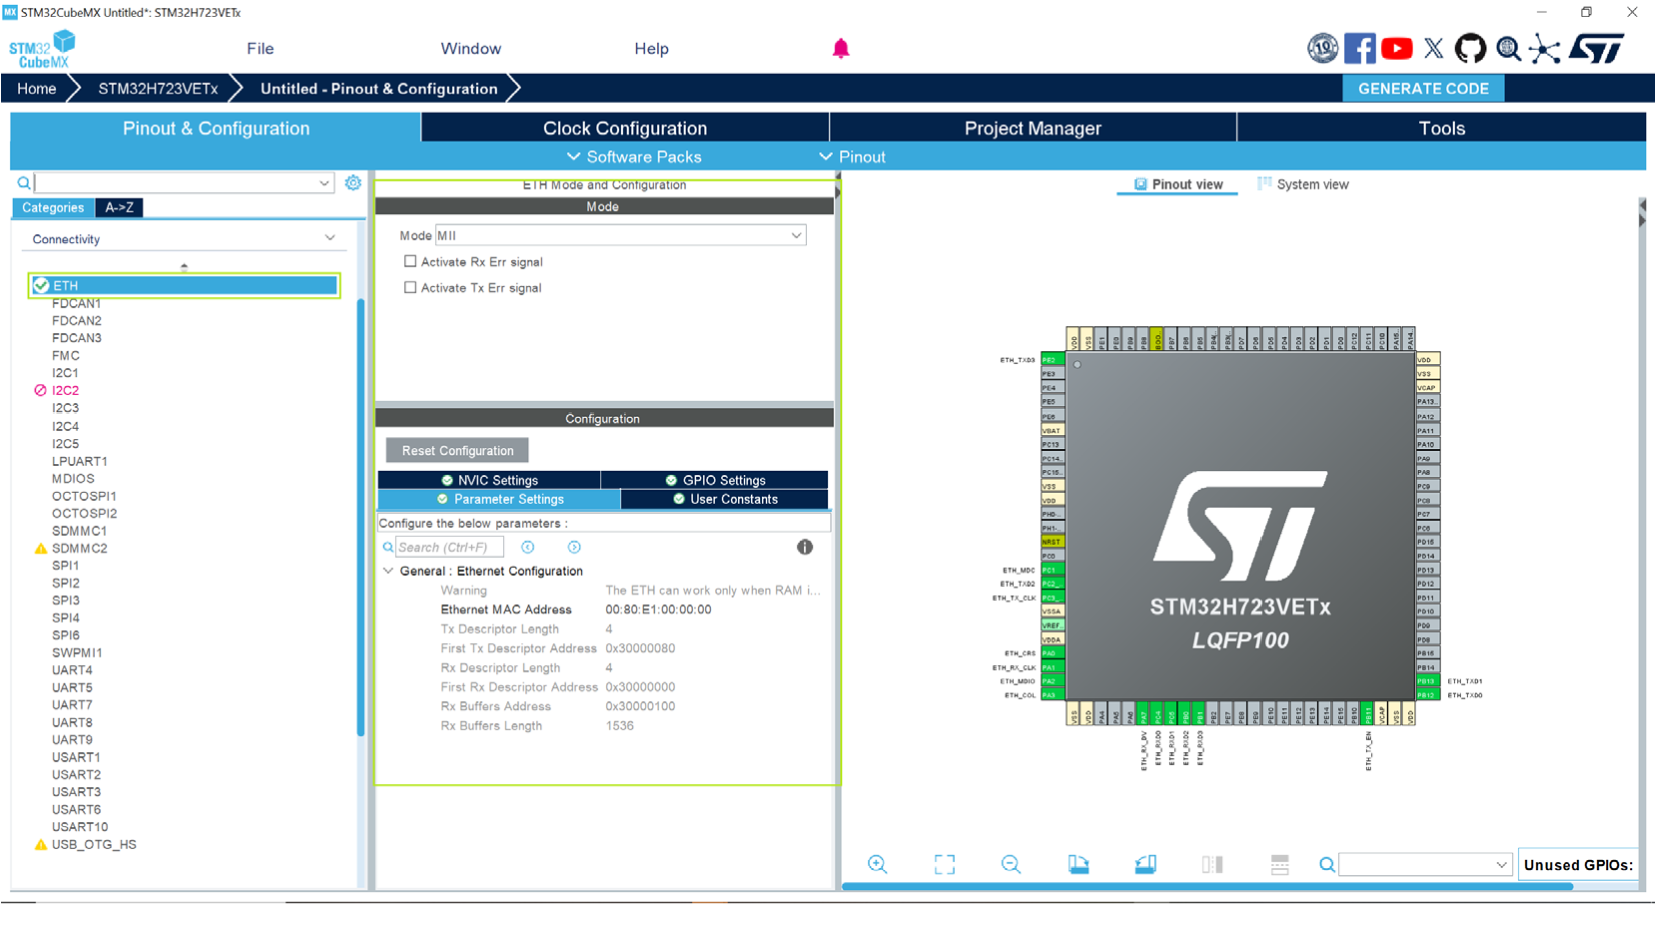
Task: Click the Reset Configuration button
Action: click(x=458, y=451)
